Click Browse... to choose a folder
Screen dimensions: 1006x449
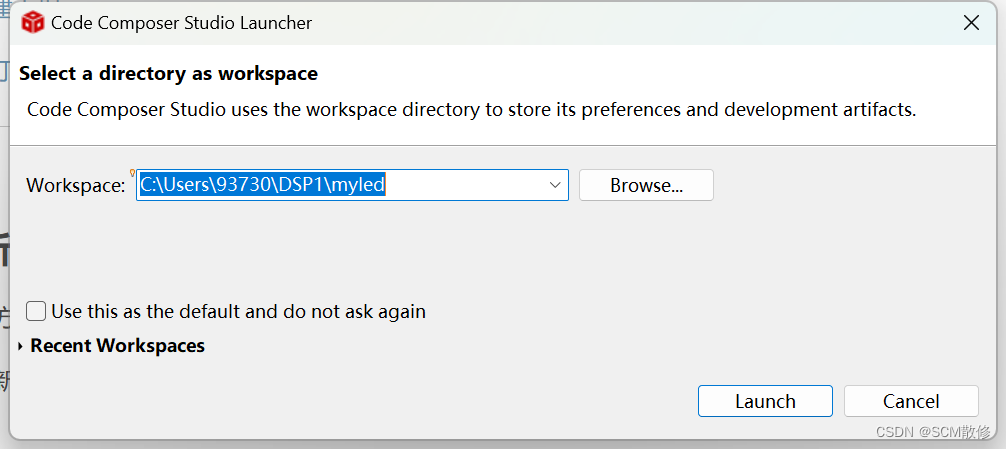click(646, 185)
